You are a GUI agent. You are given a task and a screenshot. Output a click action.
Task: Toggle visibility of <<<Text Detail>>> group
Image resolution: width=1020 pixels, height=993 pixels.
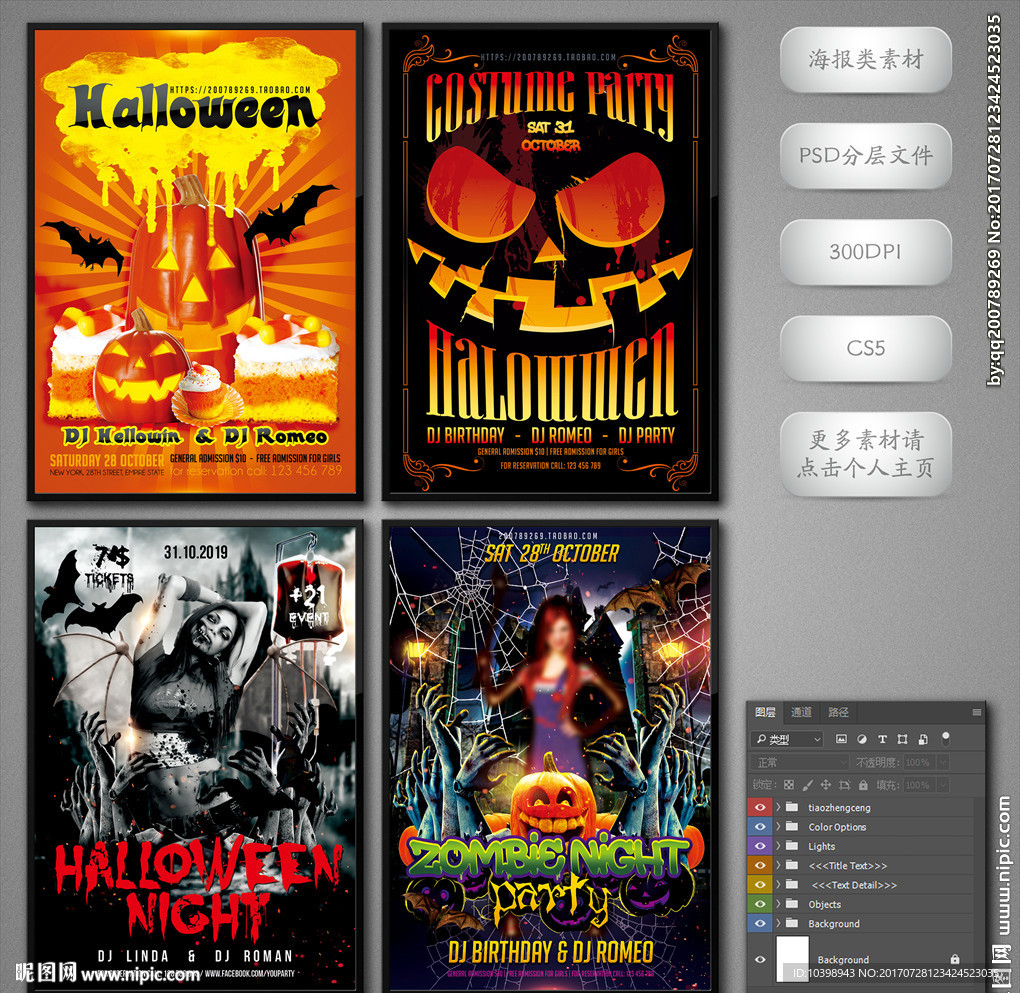[x=760, y=884]
